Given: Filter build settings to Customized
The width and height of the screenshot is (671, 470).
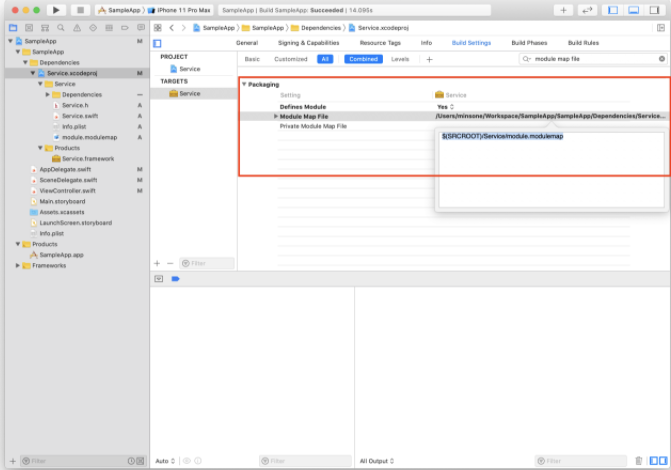Looking at the screenshot, I should pyautogui.click(x=291, y=59).
